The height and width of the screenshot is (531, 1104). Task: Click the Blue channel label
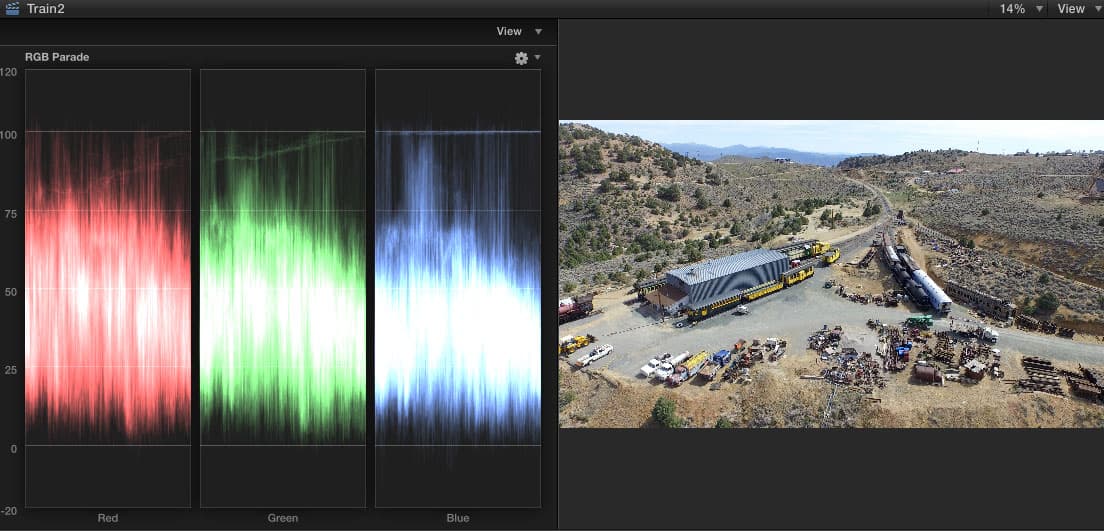pyautogui.click(x=458, y=518)
